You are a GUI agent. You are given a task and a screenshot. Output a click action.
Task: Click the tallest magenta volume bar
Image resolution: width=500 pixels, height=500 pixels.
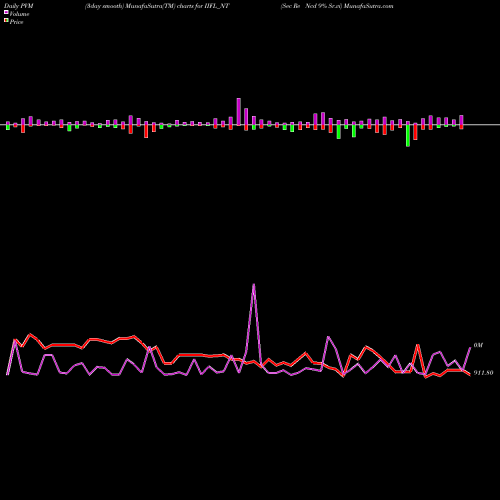click(x=239, y=112)
